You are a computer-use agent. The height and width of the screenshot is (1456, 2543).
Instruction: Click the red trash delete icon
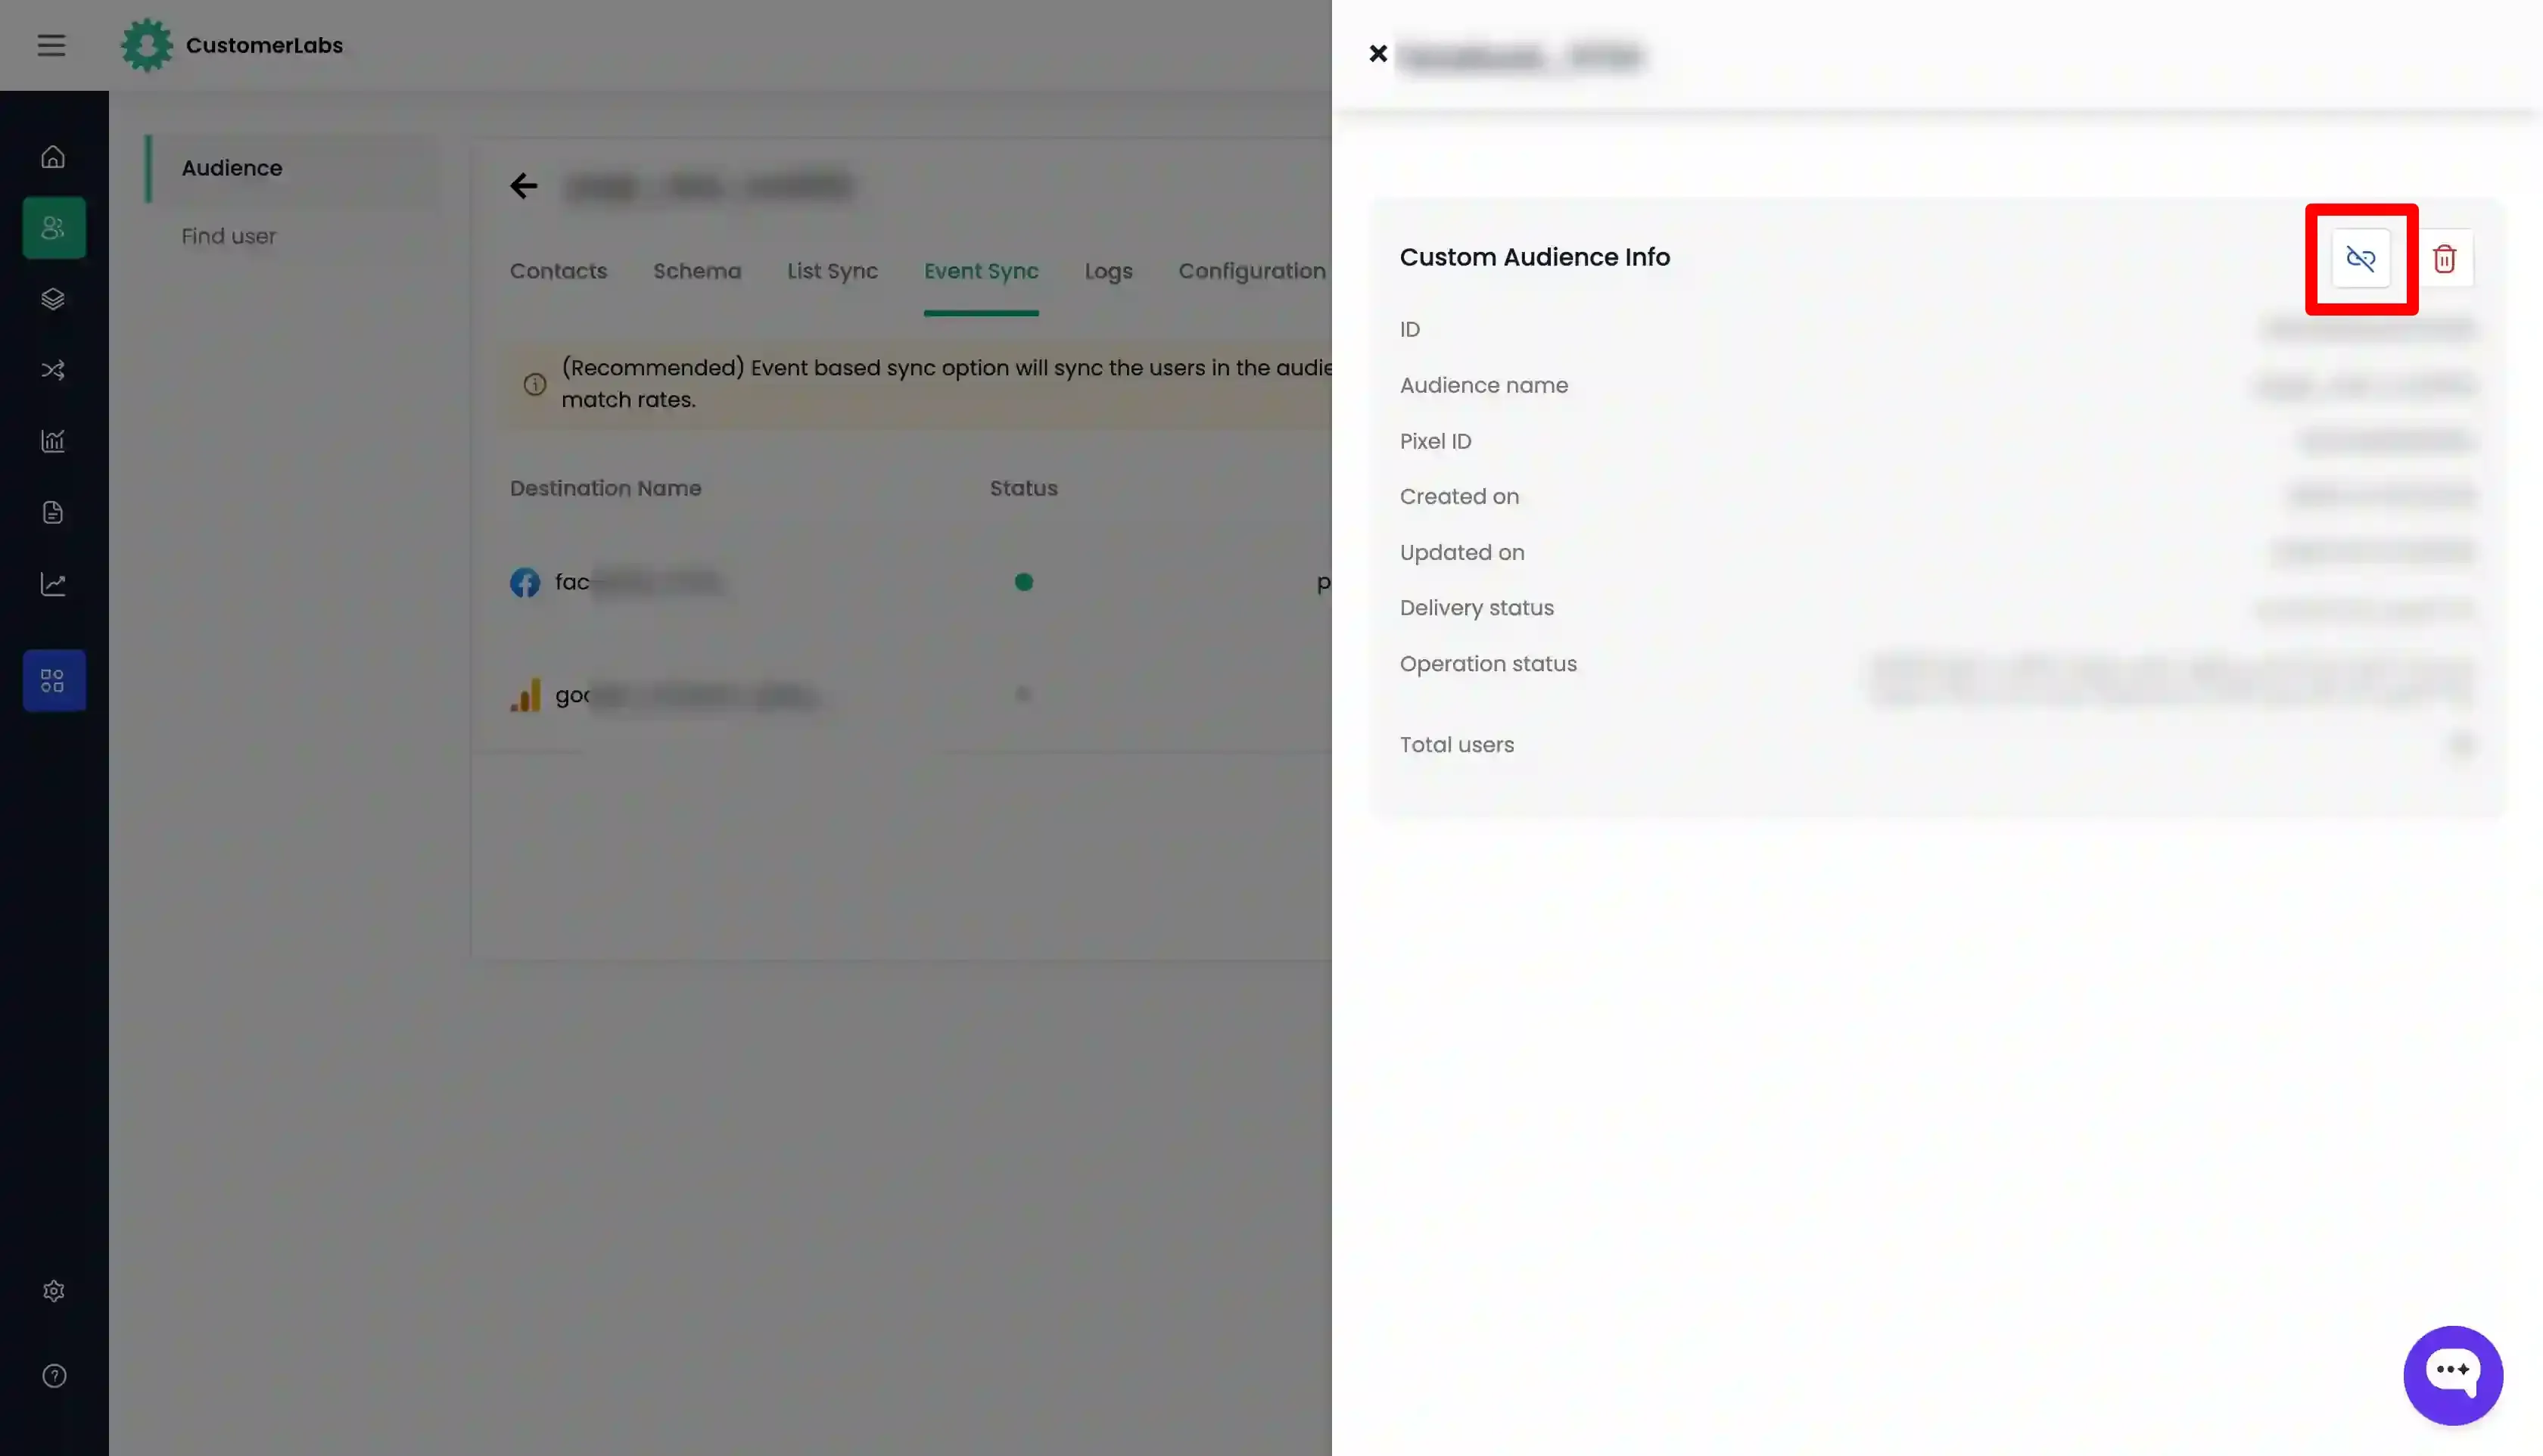pos(2444,259)
